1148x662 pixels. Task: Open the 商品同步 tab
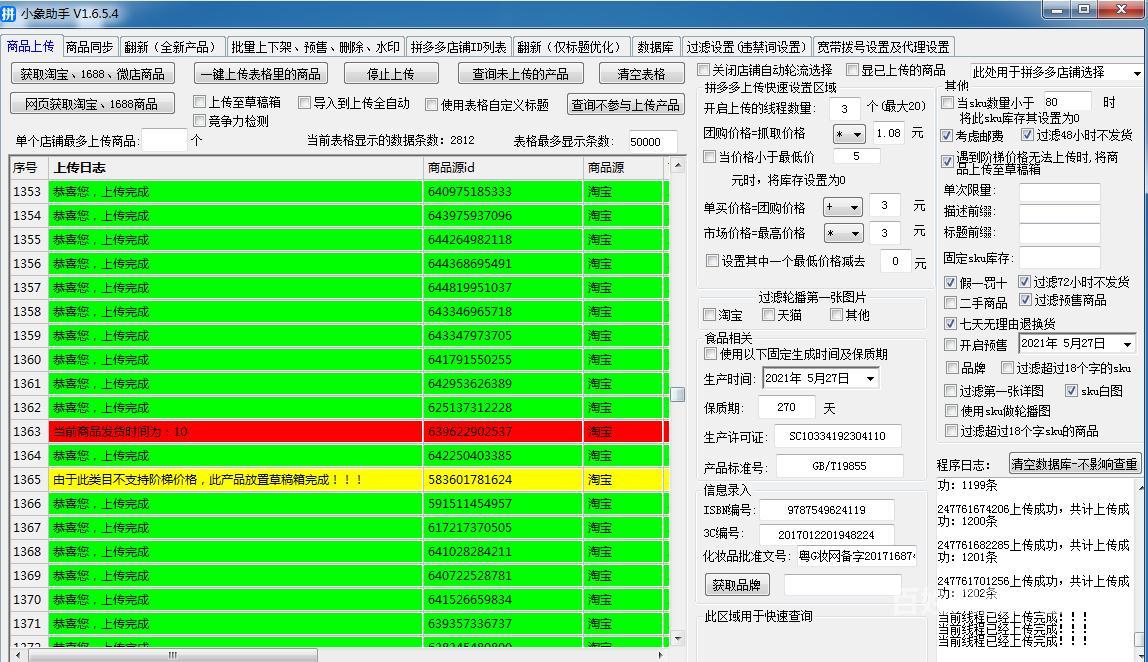(89, 47)
